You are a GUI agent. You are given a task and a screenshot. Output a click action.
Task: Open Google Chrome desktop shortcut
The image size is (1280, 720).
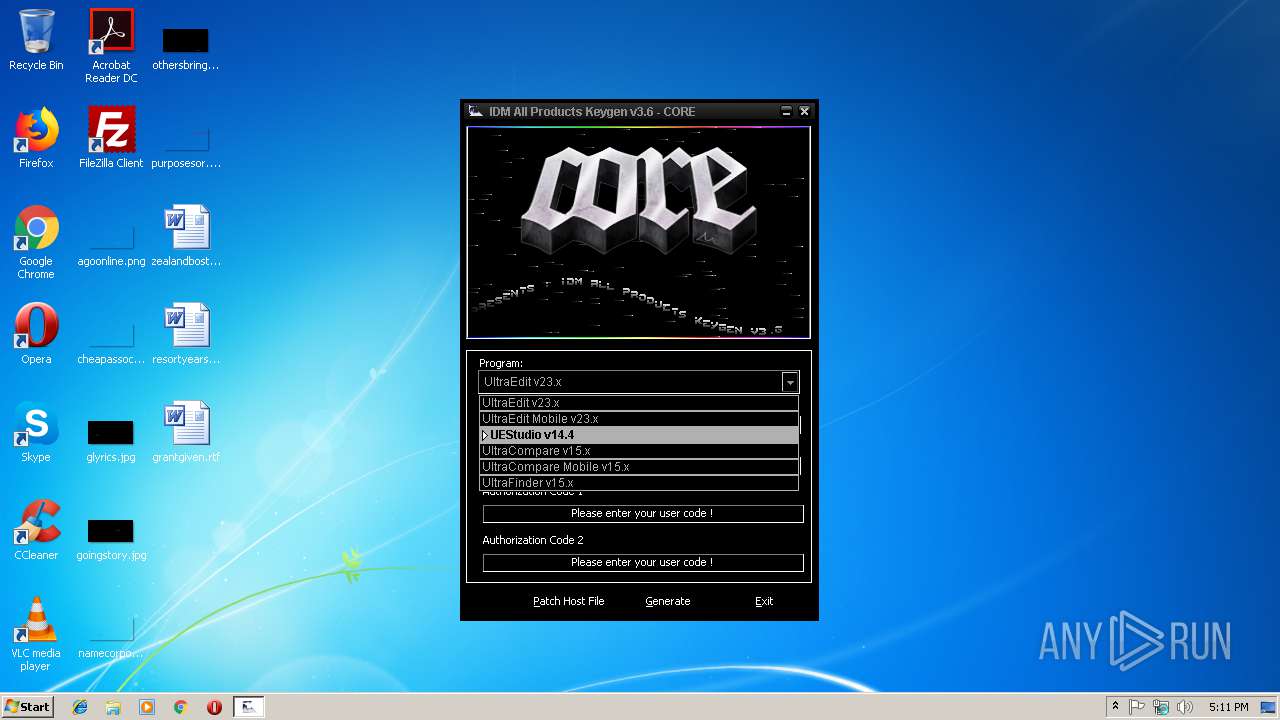pyautogui.click(x=36, y=242)
